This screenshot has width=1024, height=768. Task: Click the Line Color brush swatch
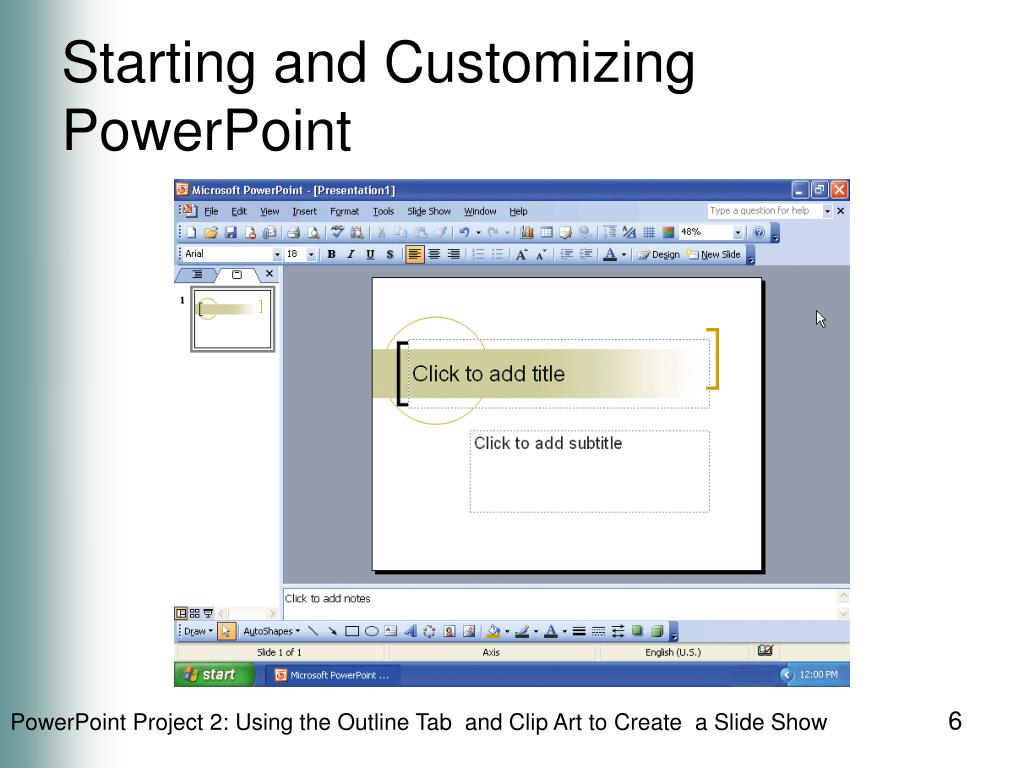click(x=522, y=631)
